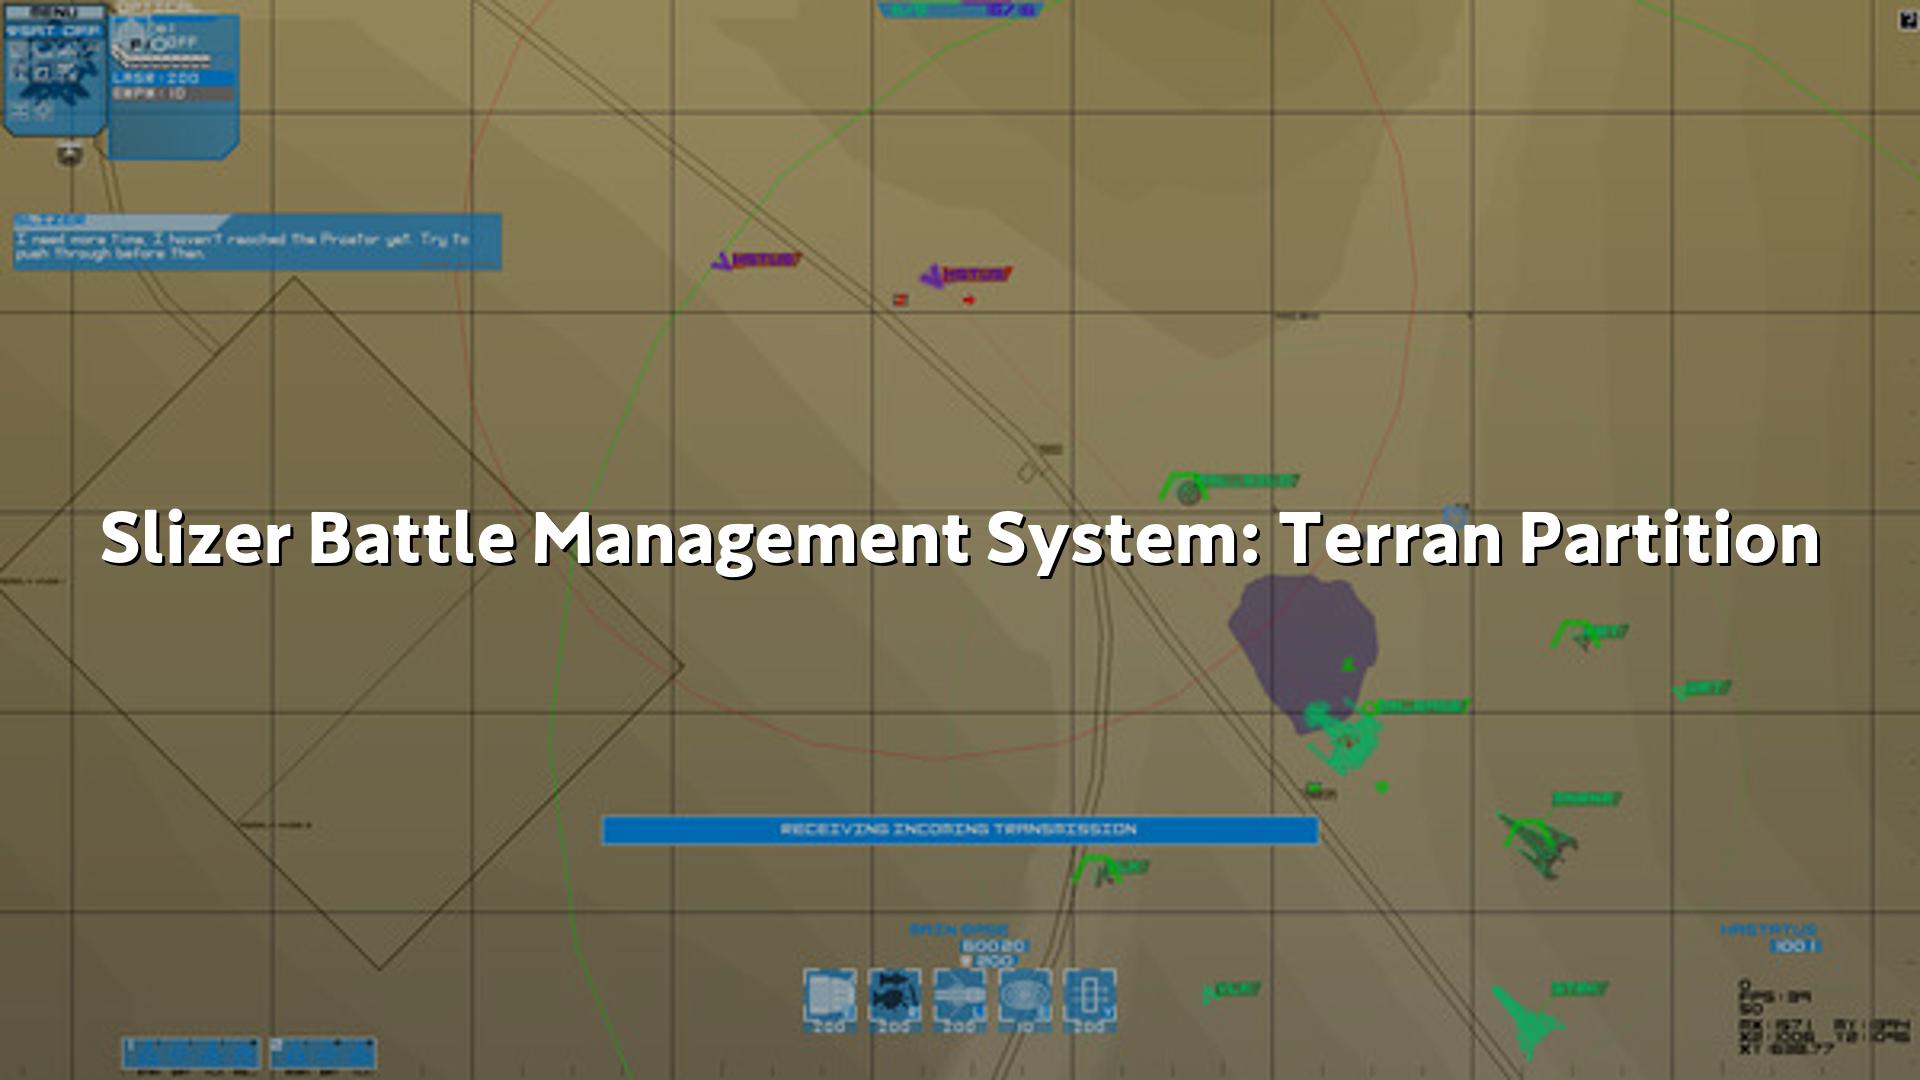The width and height of the screenshot is (1920, 1080).
Task: Select the LASR: 200 weapon row
Action: tap(173, 78)
